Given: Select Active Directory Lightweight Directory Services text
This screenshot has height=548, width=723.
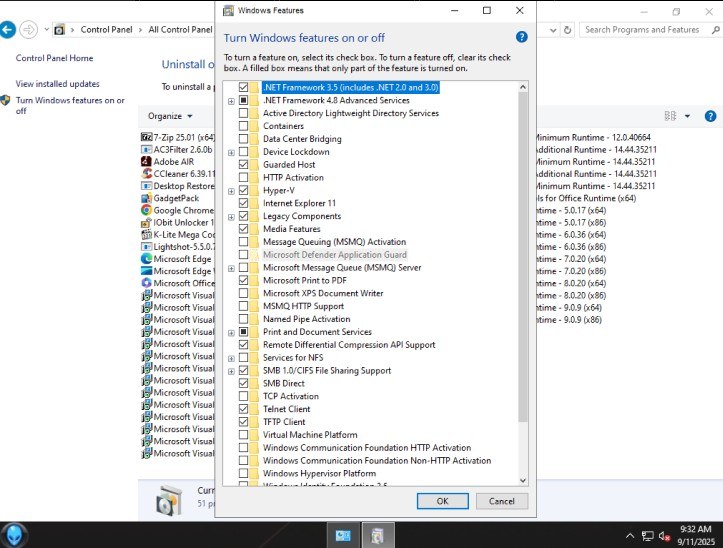Looking at the screenshot, I should point(351,113).
